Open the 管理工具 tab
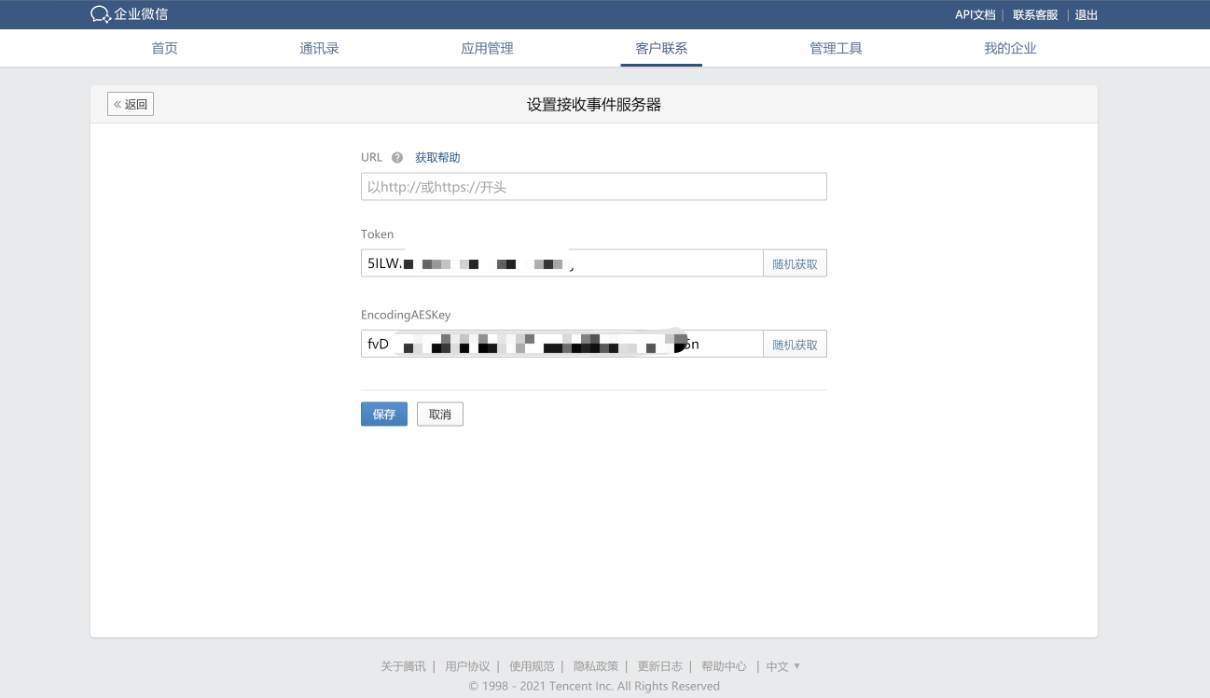The height and width of the screenshot is (698, 1210). pos(835,48)
